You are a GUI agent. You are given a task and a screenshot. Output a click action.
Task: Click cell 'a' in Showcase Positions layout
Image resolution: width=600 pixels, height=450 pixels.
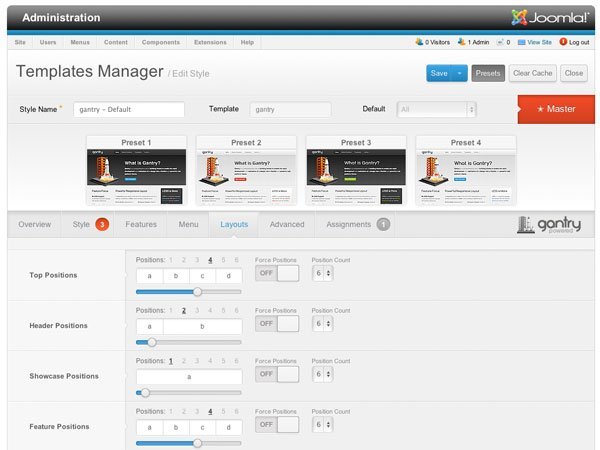point(189,377)
